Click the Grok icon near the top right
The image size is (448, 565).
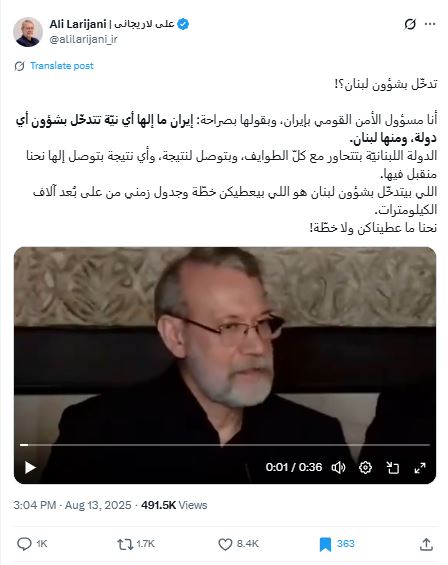pos(410,24)
